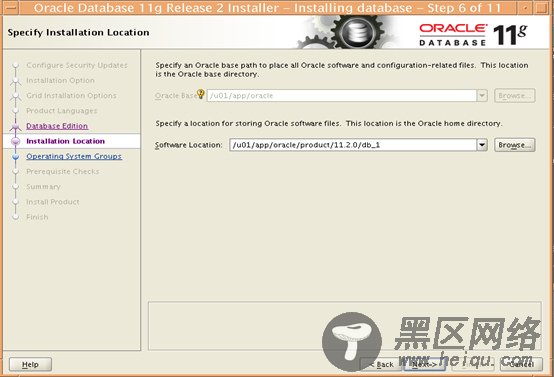Select Install Product step

53,202
